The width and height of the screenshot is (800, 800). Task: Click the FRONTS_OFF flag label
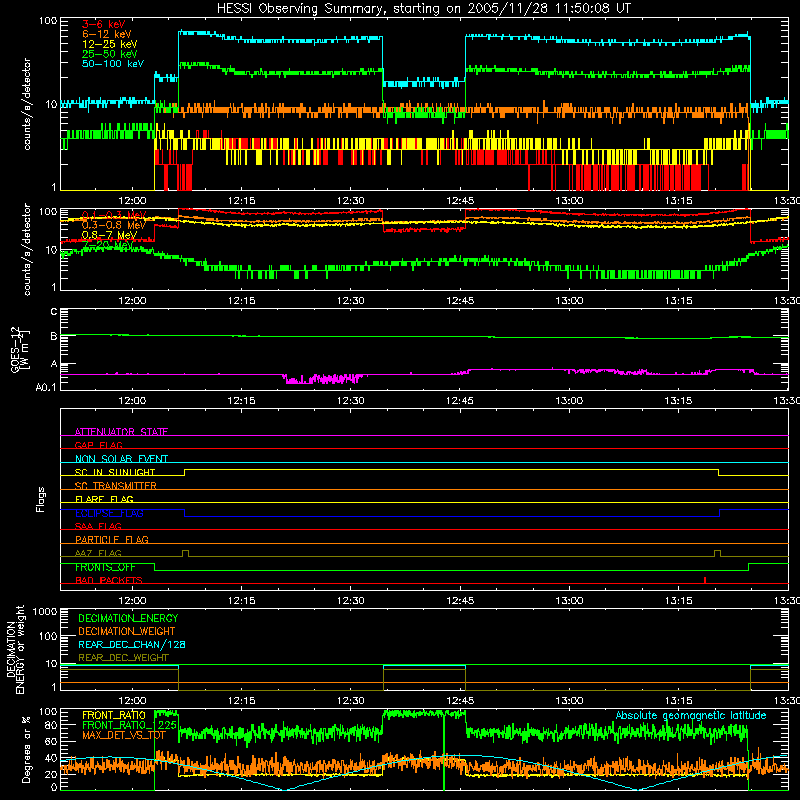pyautogui.click(x=105, y=567)
